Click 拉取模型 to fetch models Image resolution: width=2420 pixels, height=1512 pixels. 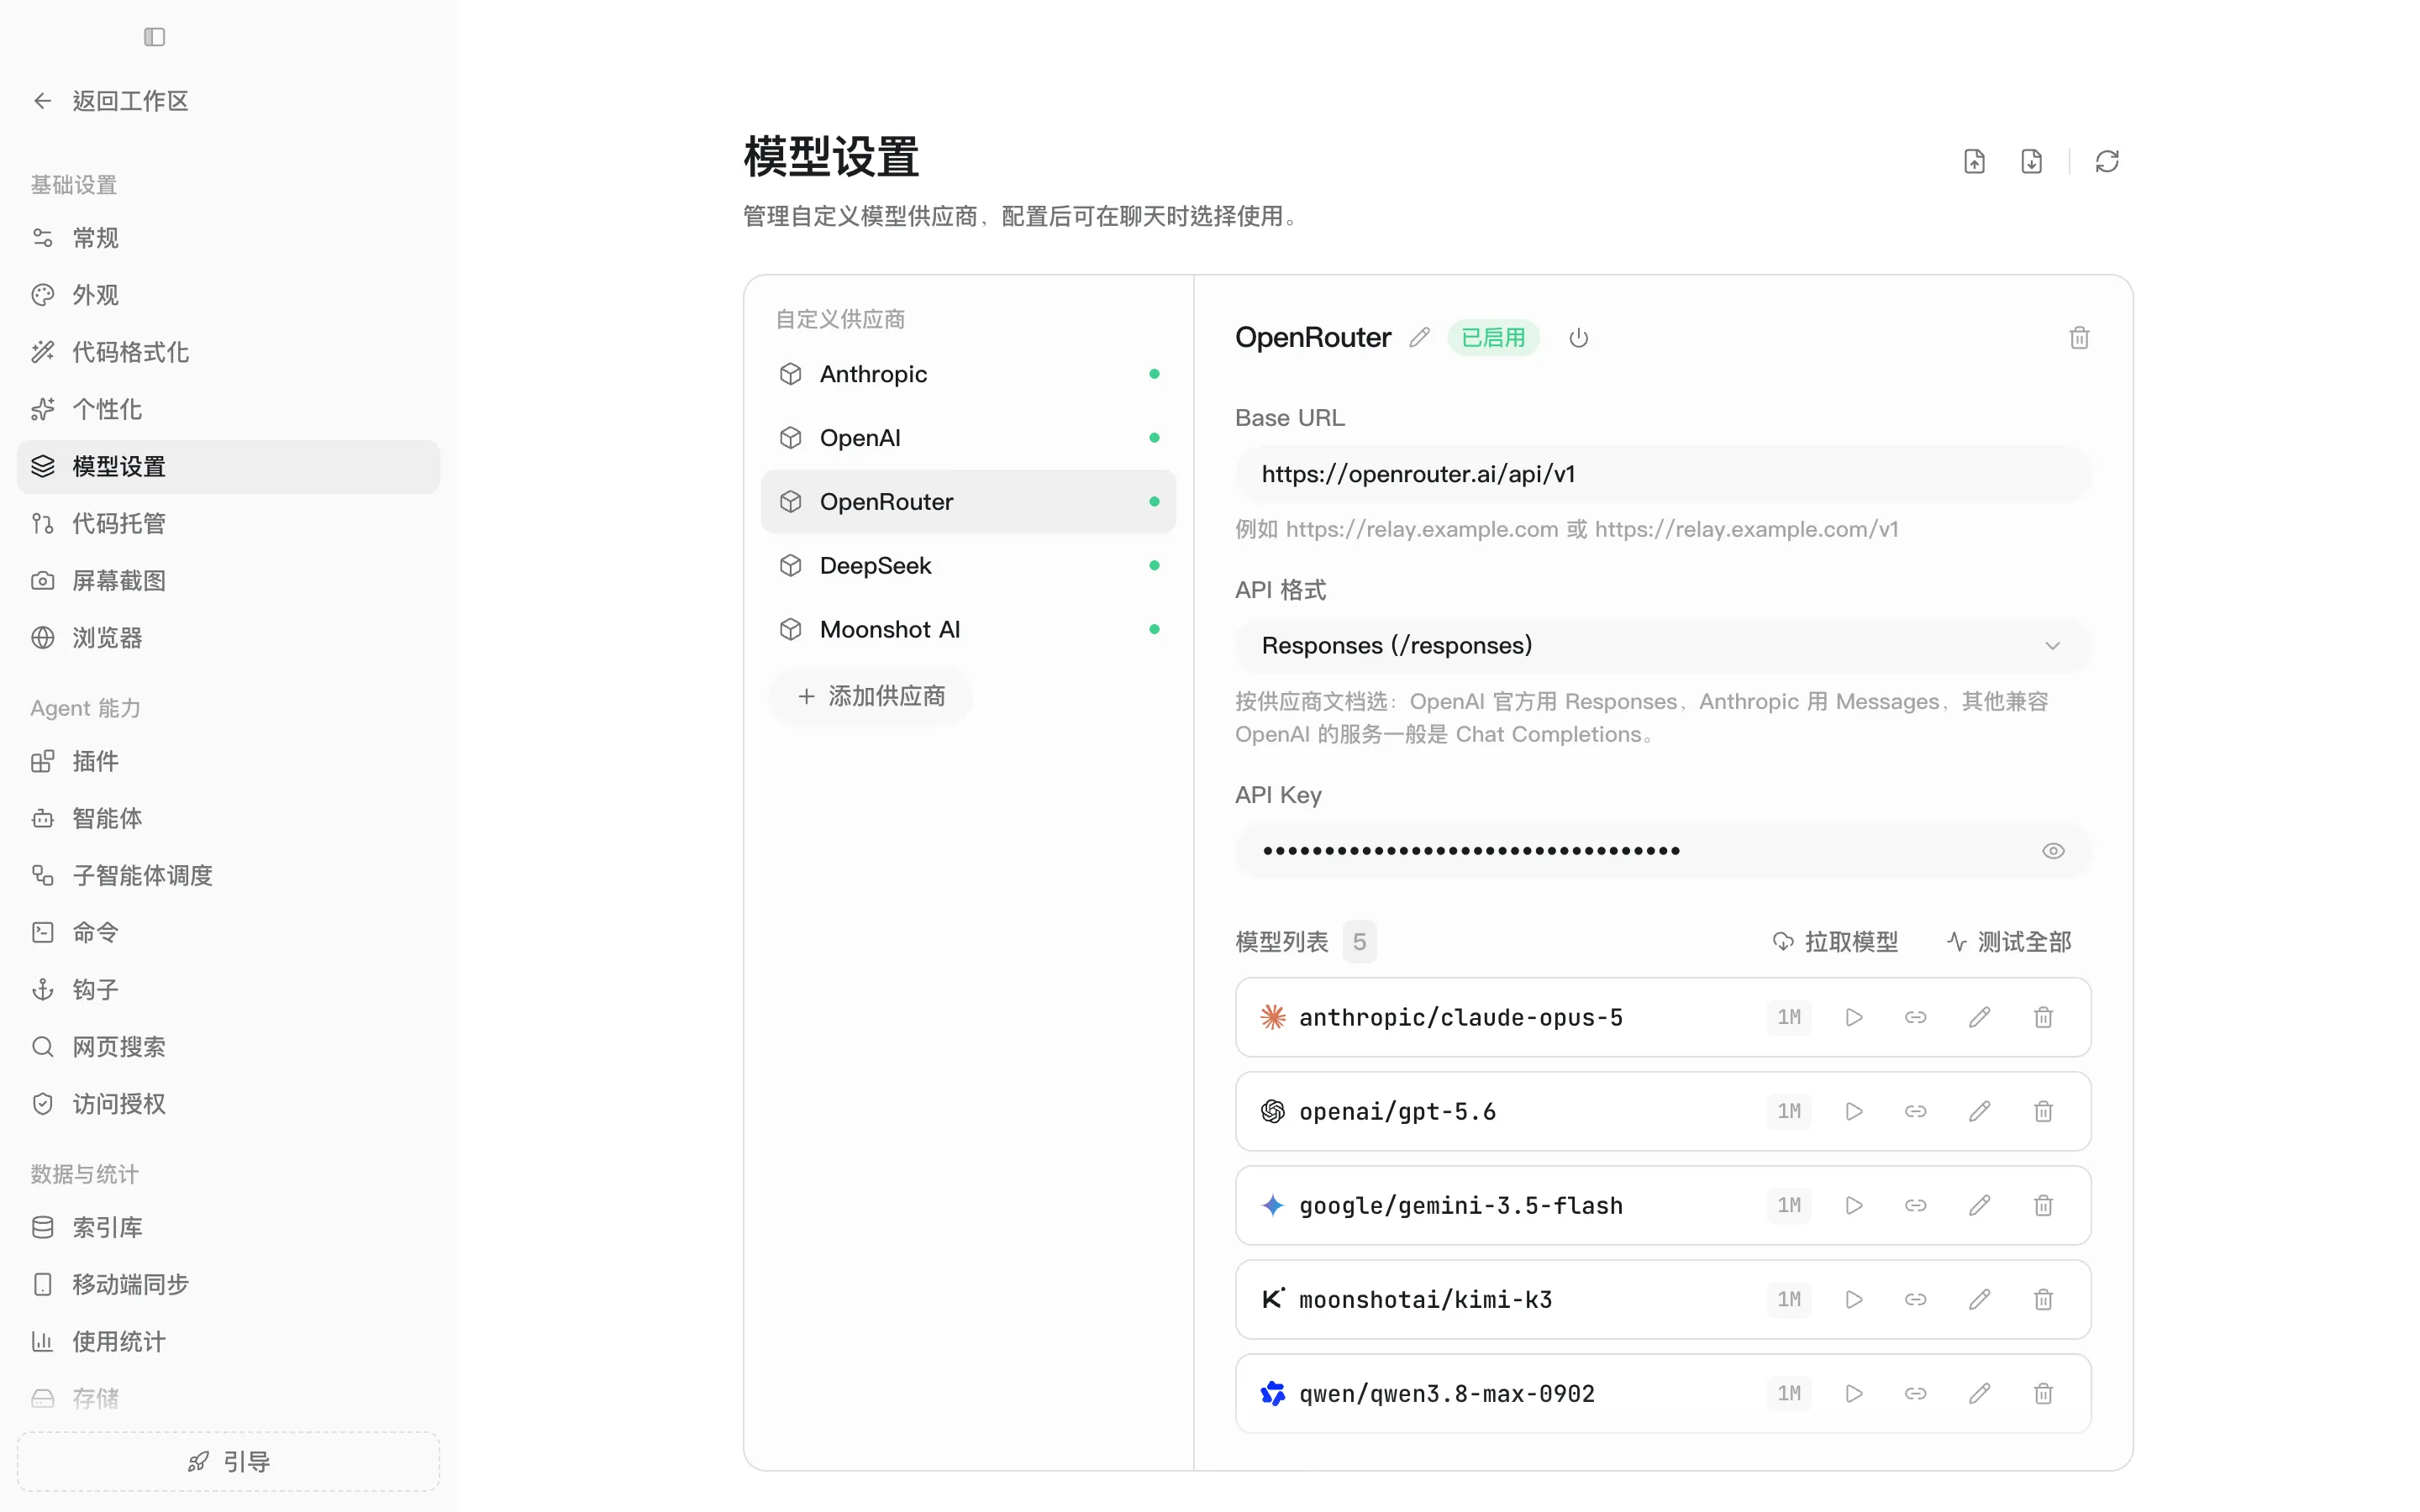(x=1835, y=942)
